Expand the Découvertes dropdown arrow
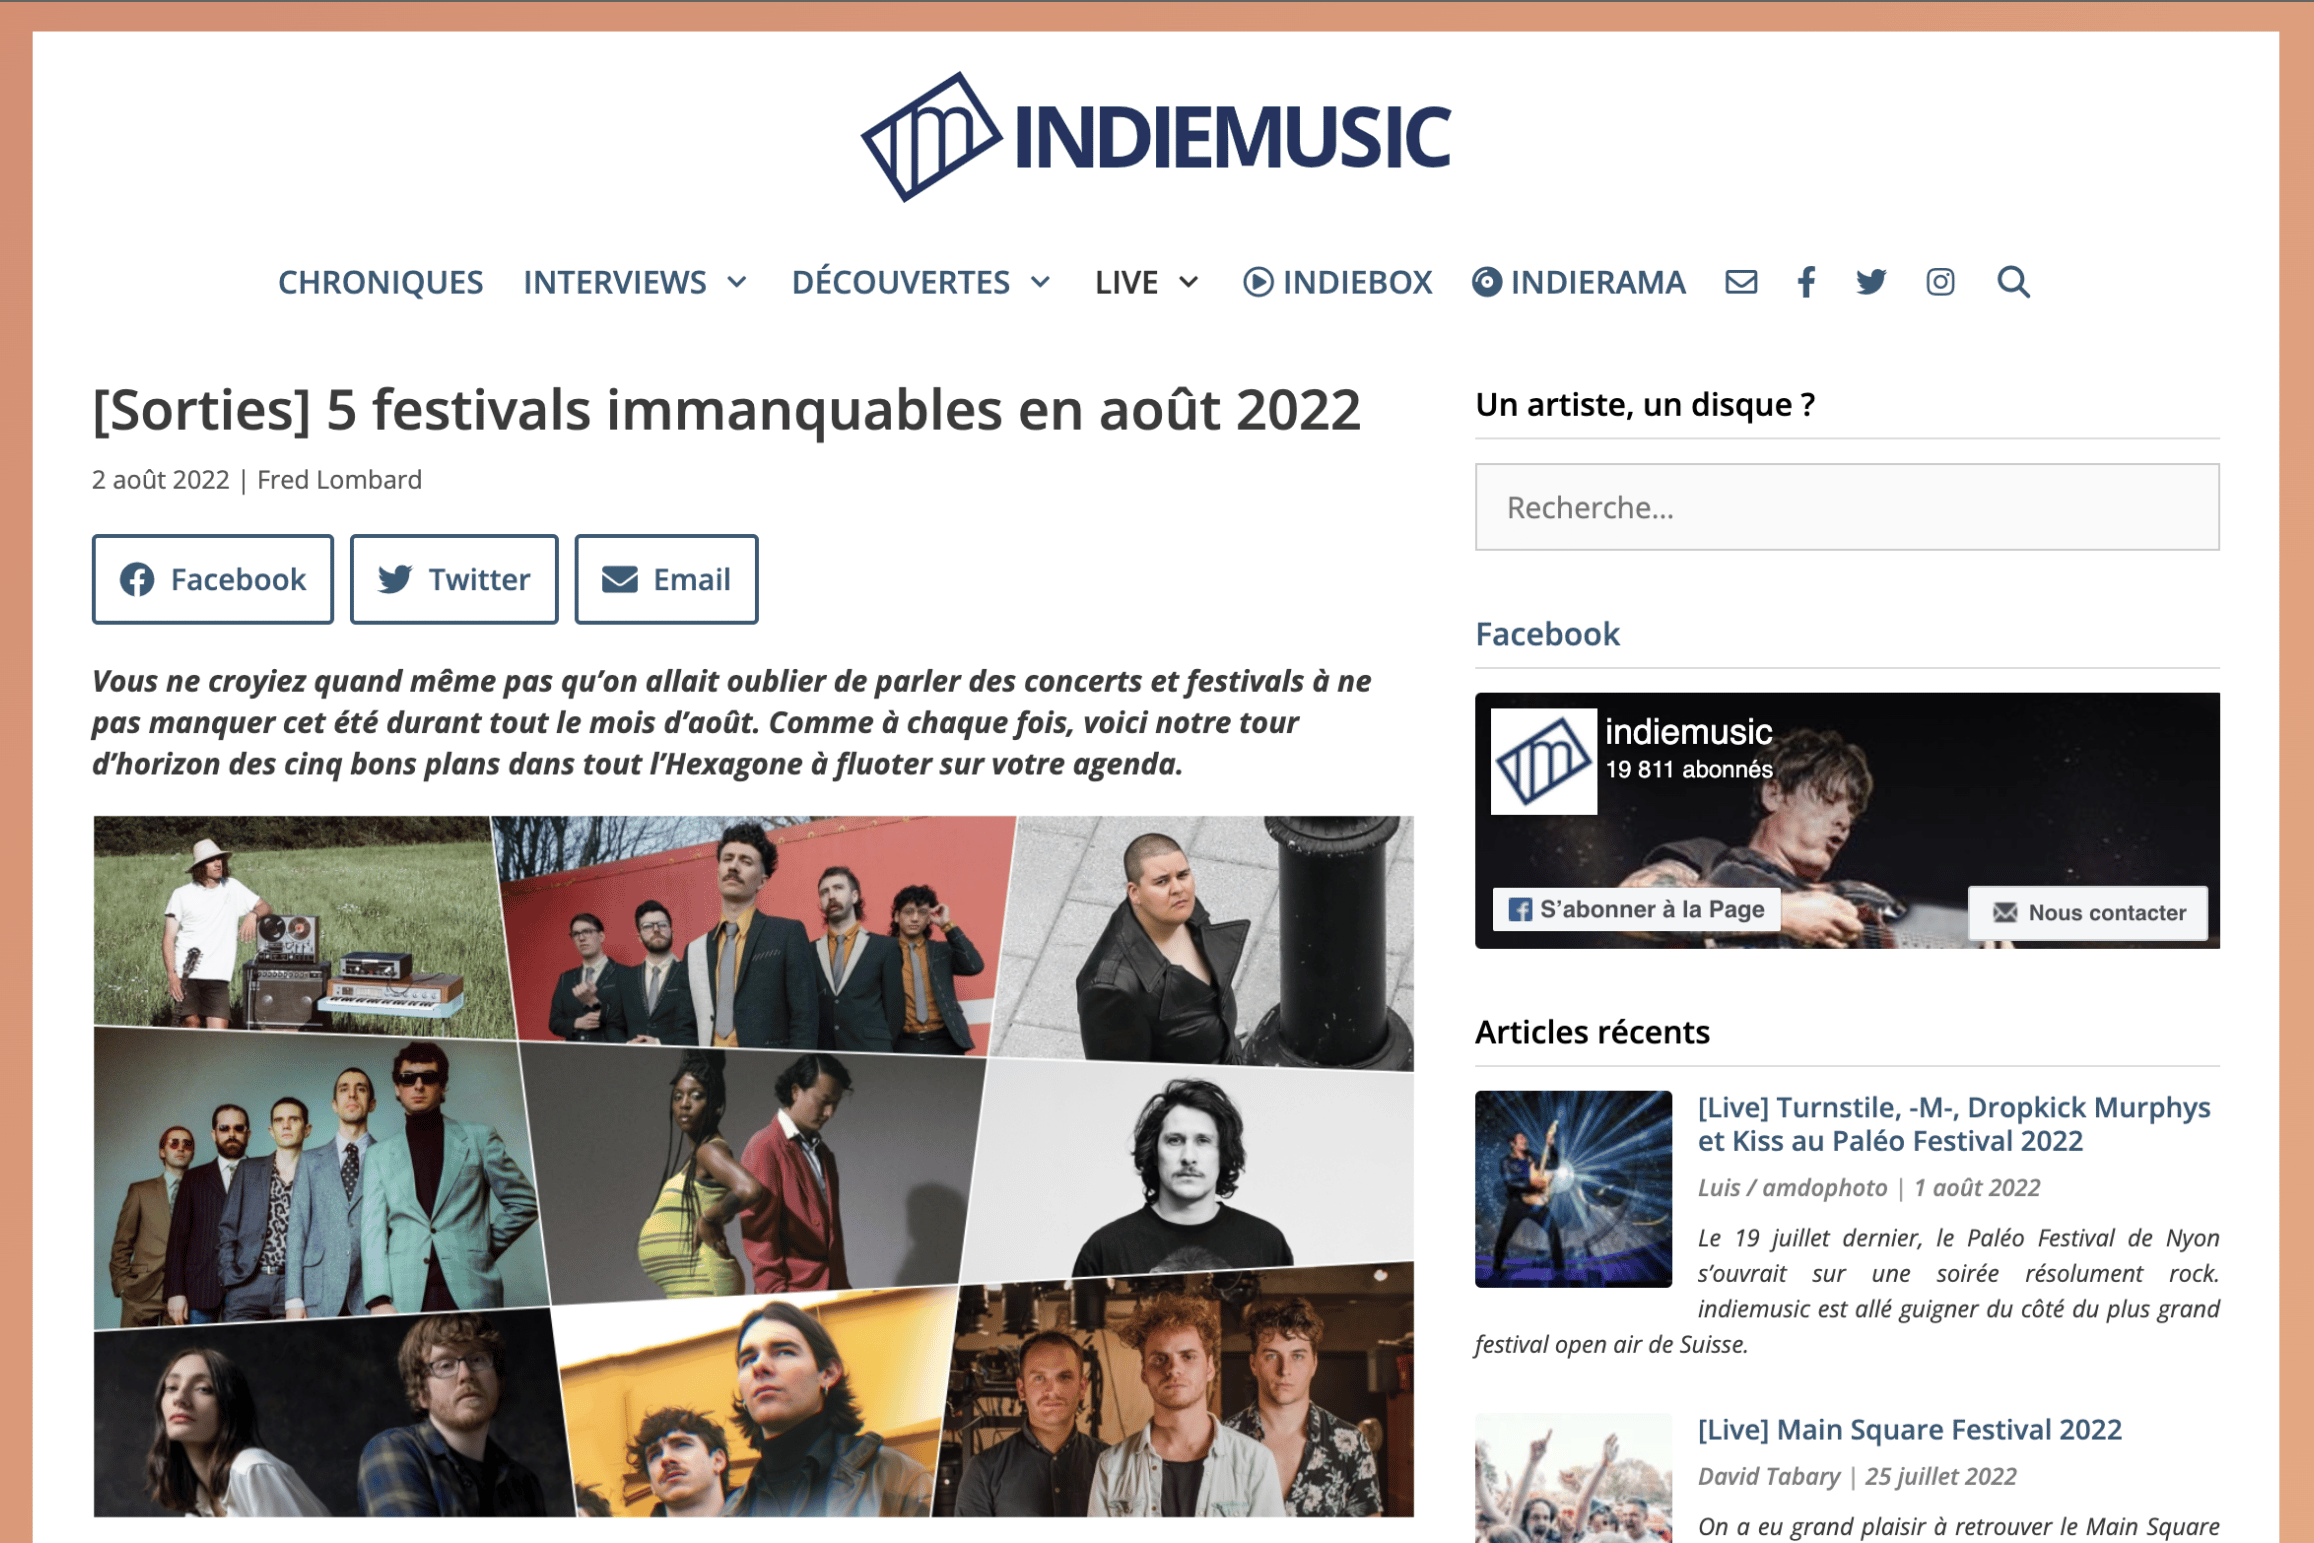This screenshot has width=2314, height=1543. point(1040,282)
